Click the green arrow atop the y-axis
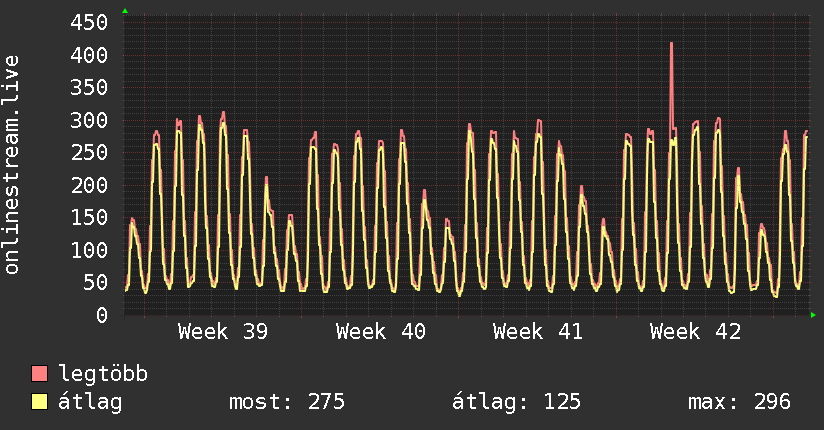This screenshot has height=430, width=824. pyautogui.click(x=125, y=11)
